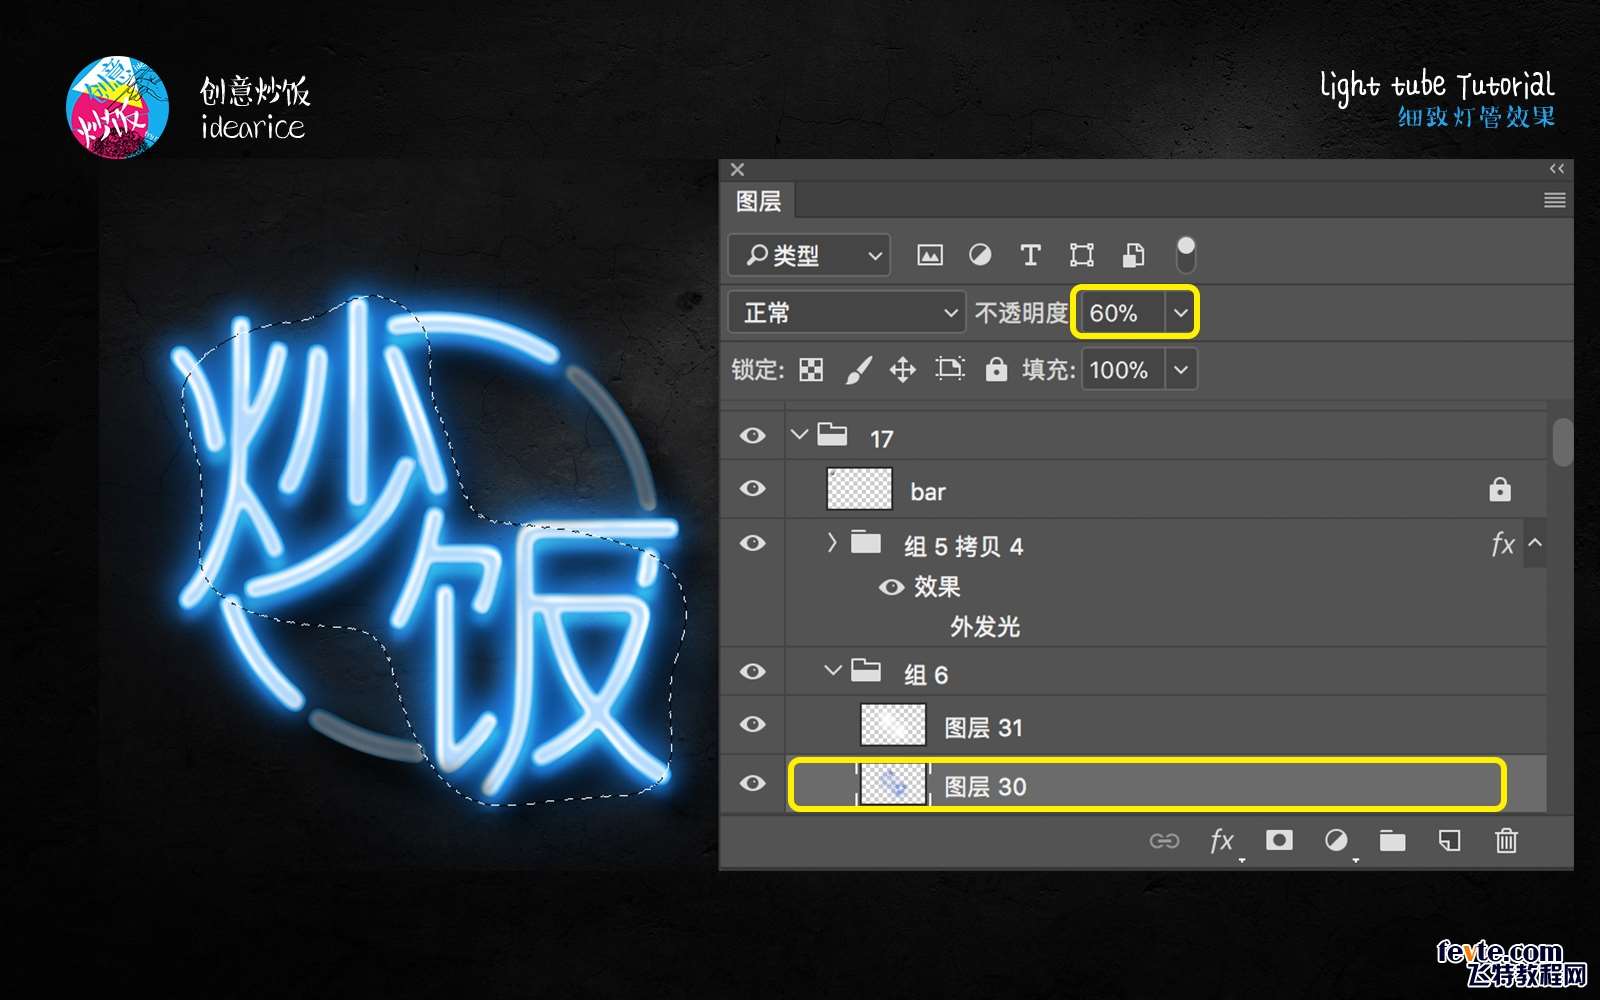Filter layers by text type
Viewport: 1600px width, 1000px height.
pos(1030,255)
